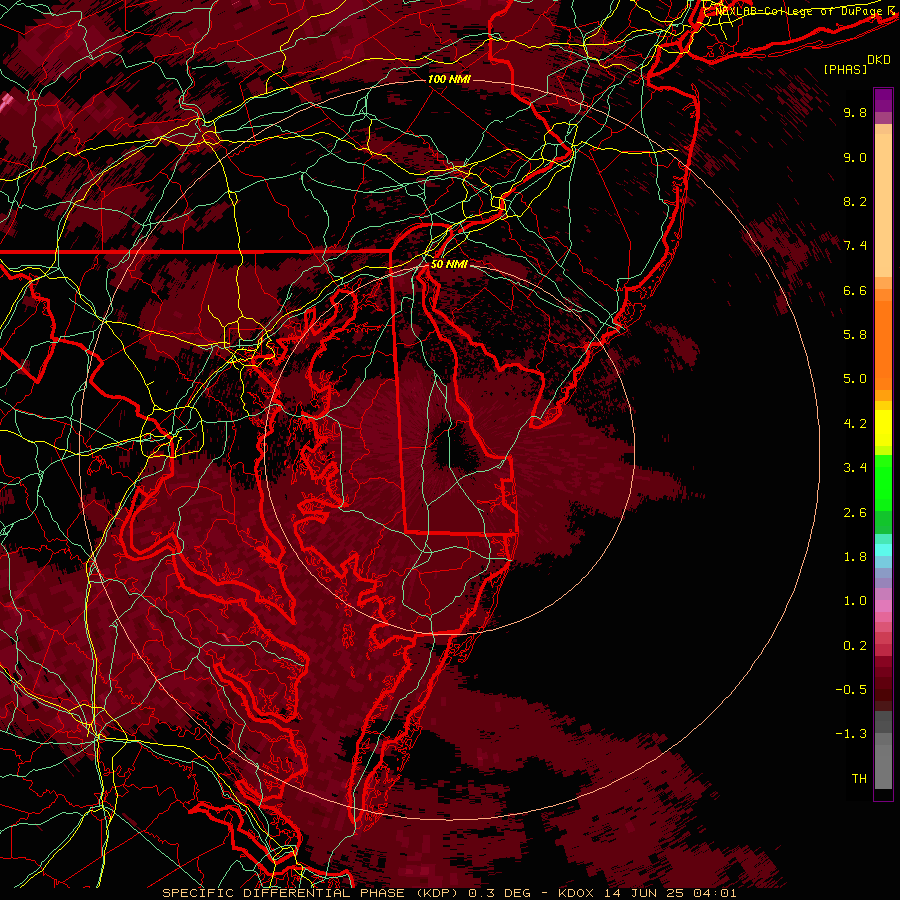Select the 7.4 scale value
Screen dimensions: 900x900
pyautogui.click(x=855, y=246)
